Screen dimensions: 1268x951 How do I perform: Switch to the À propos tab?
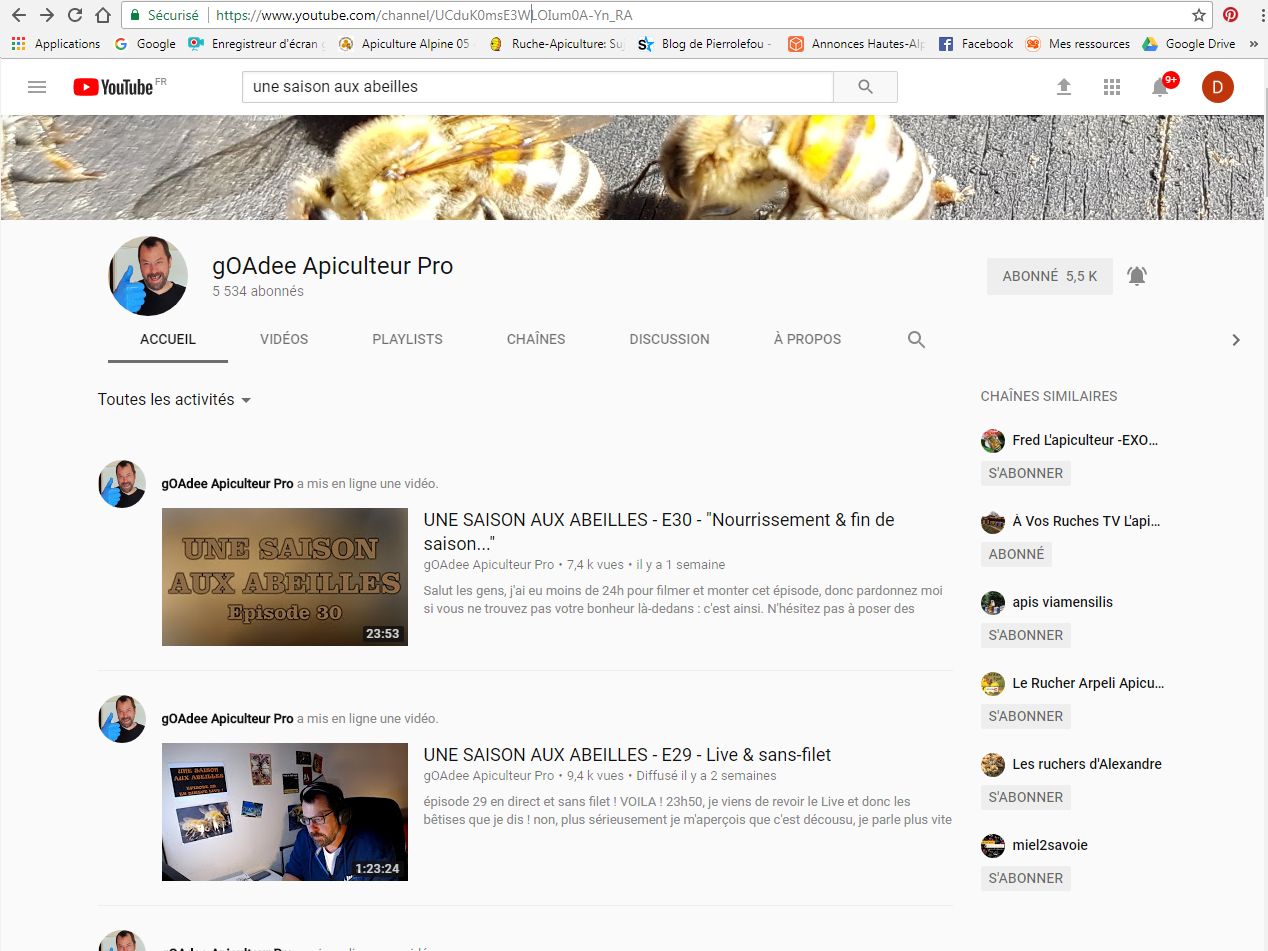click(807, 339)
